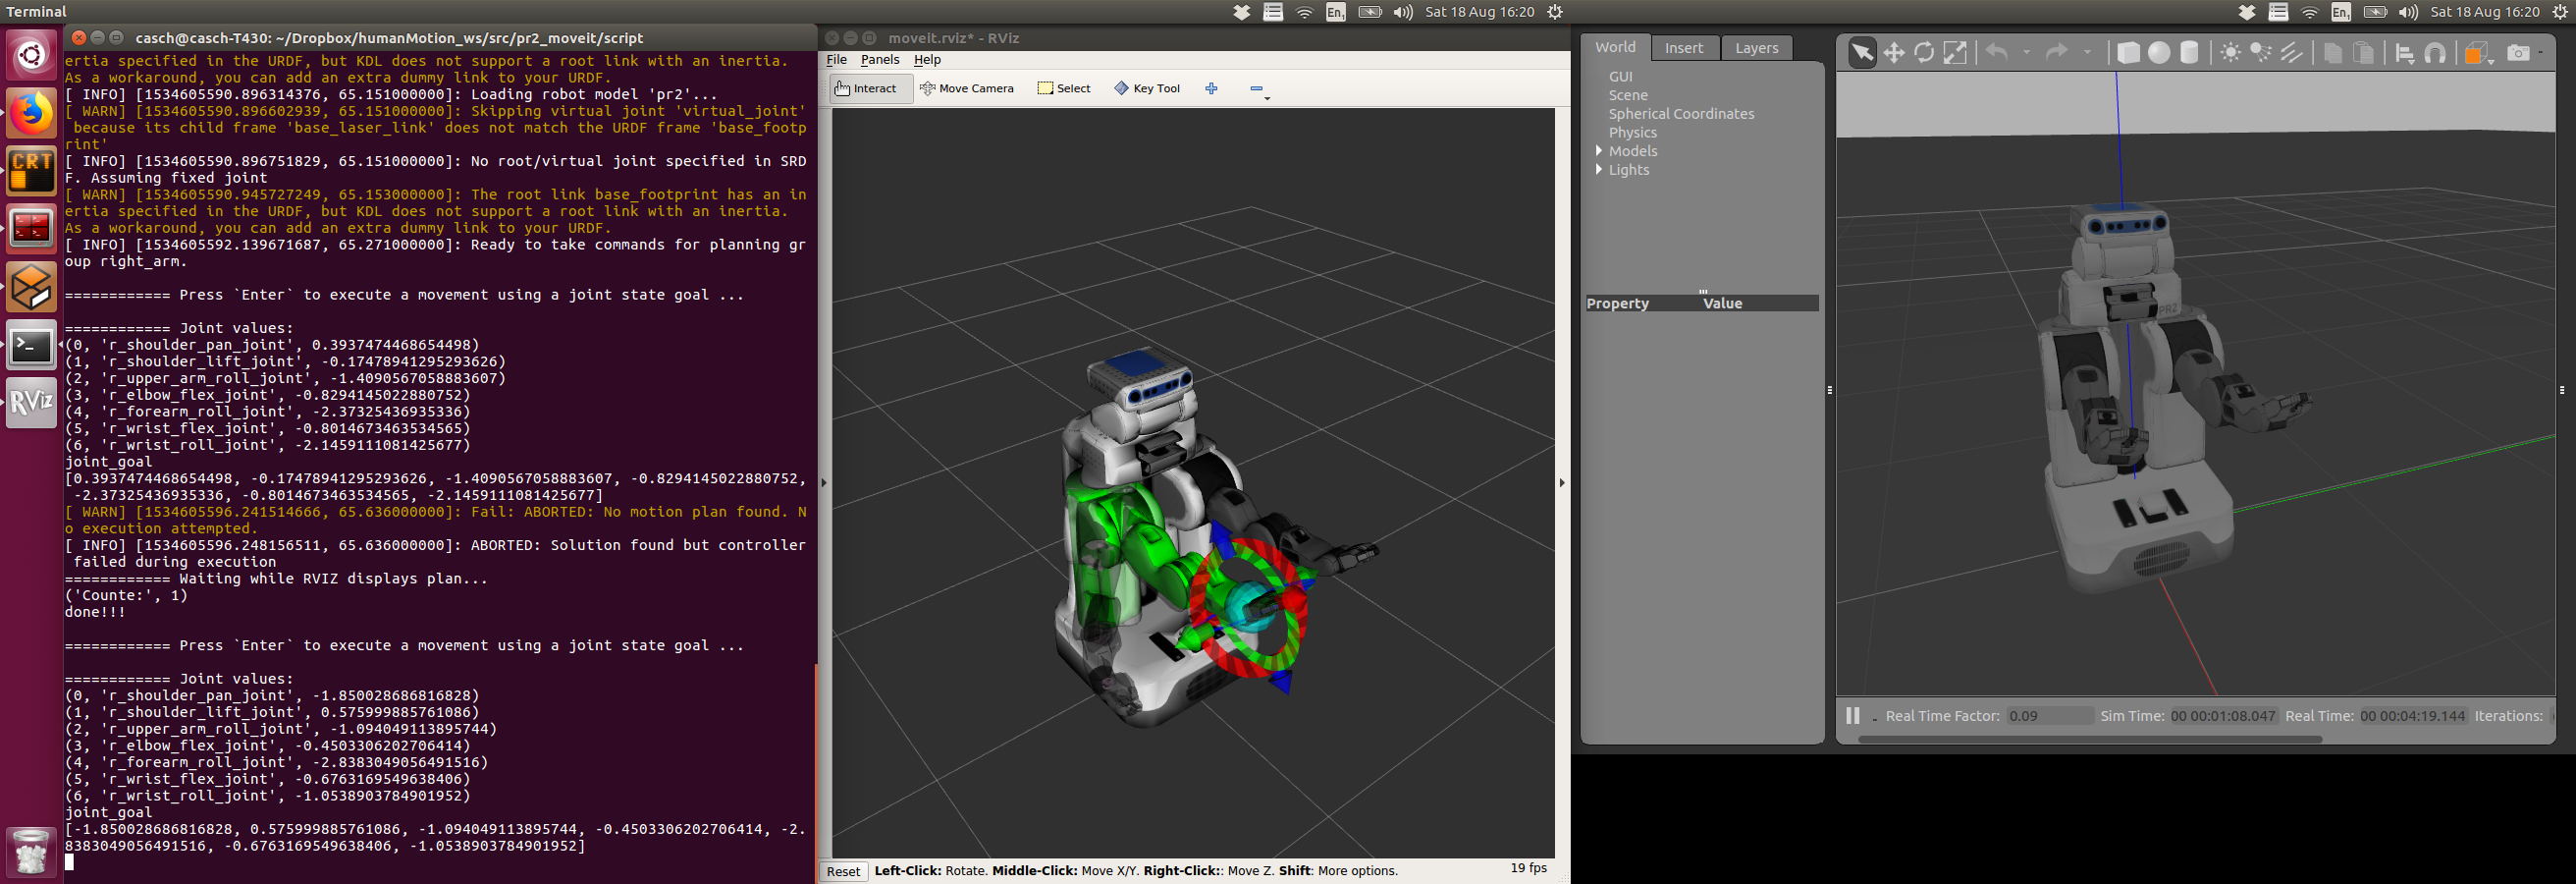Click the red terminal-window launcher icon

pos(32,229)
